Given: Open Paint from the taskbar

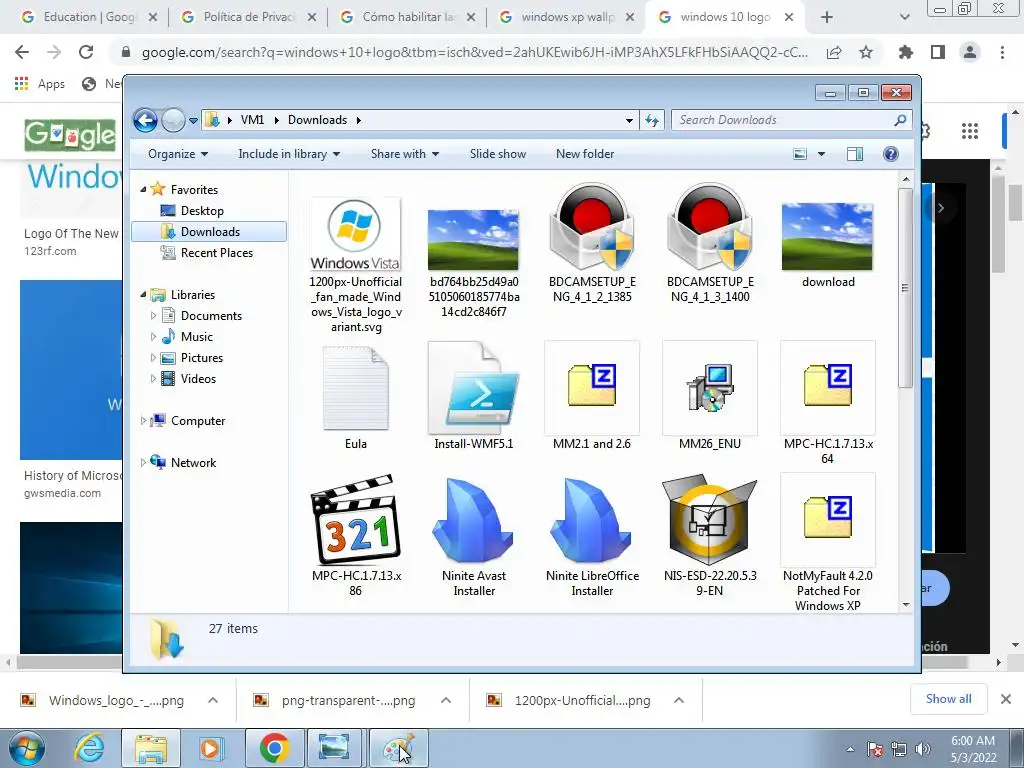Looking at the screenshot, I should pyautogui.click(x=399, y=748).
